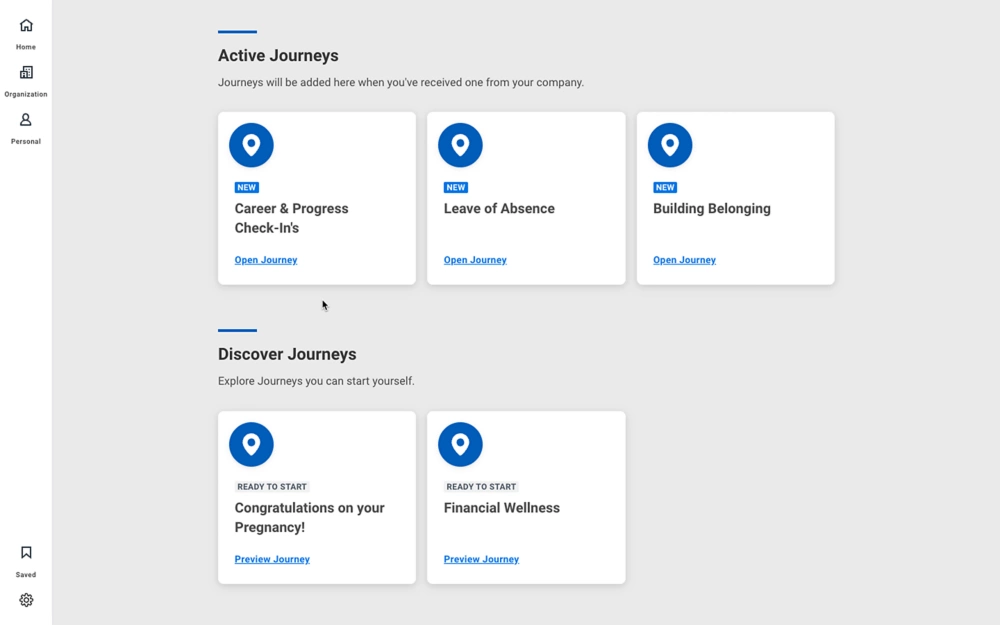This screenshot has height=625, width=1000.
Task: Select the Personal profile icon
Action: click(26, 120)
